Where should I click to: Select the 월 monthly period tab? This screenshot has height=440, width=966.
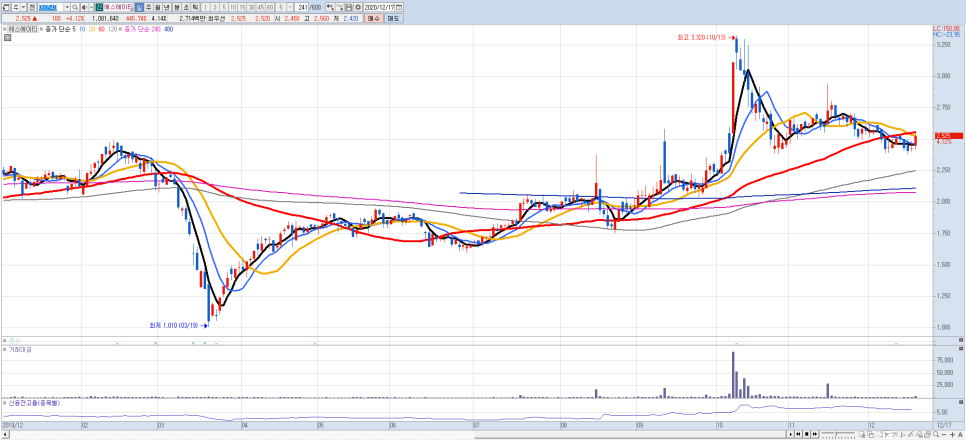click(157, 7)
